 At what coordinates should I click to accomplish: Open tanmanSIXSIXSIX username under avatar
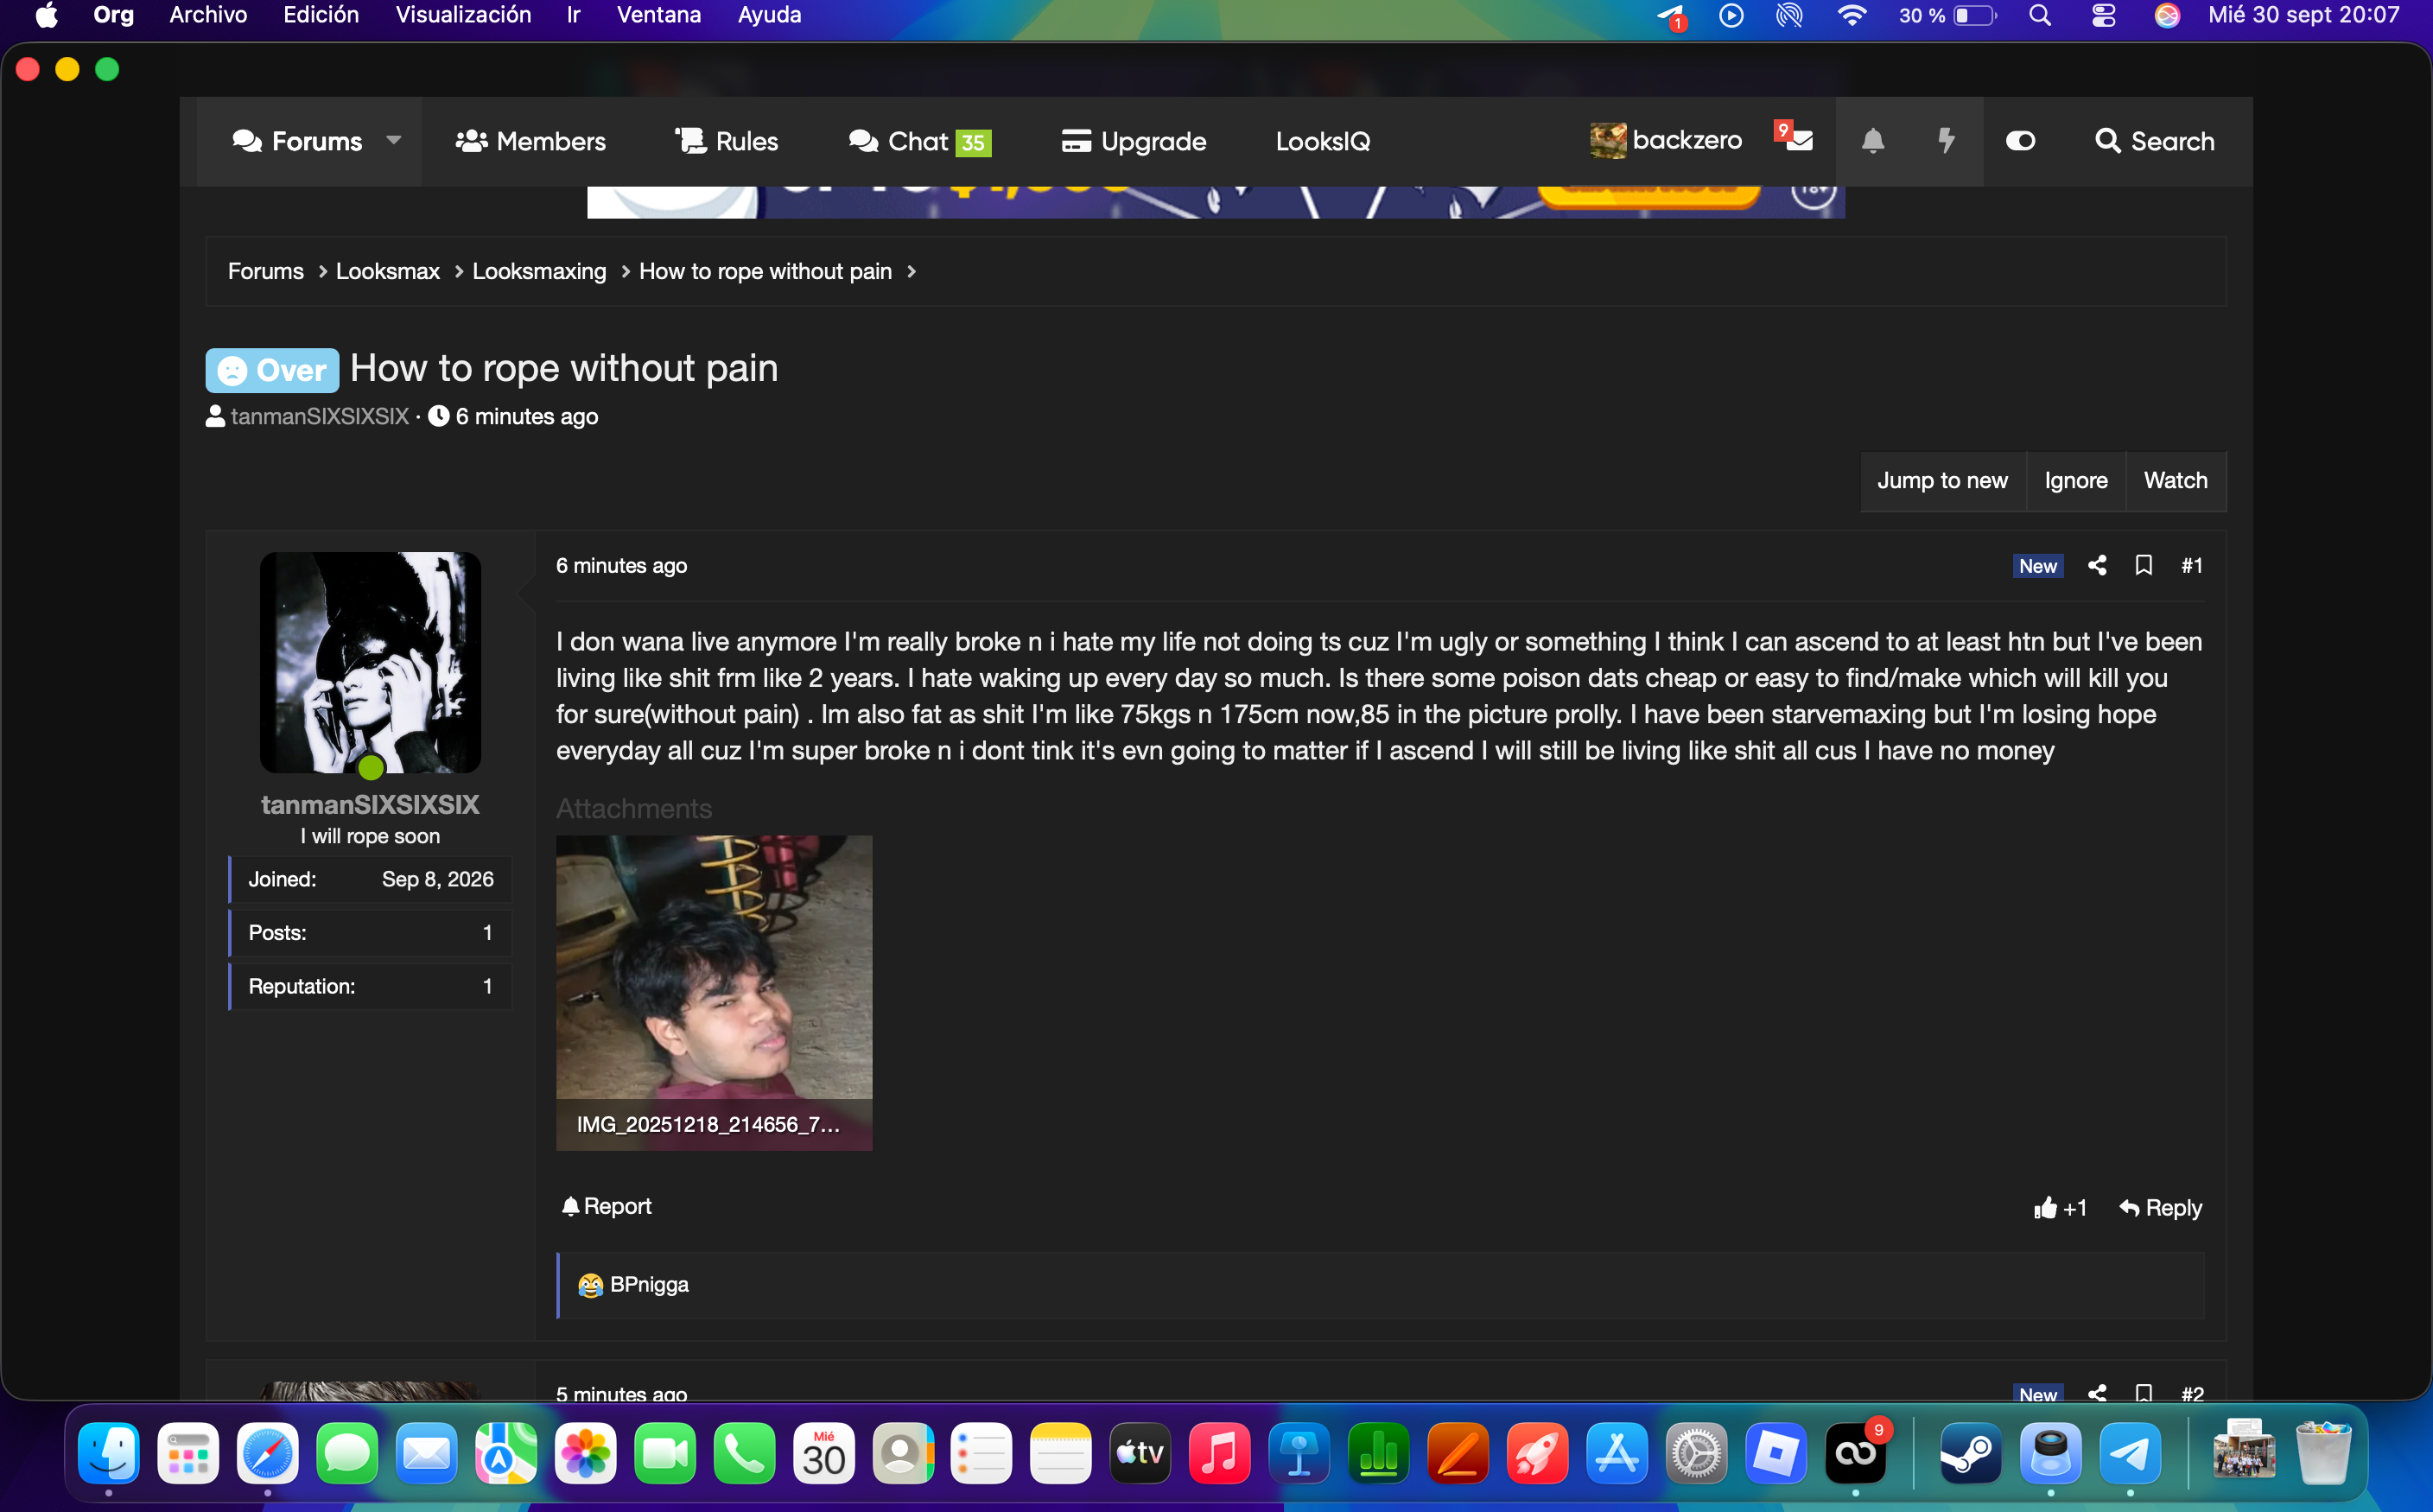(x=370, y=804)
